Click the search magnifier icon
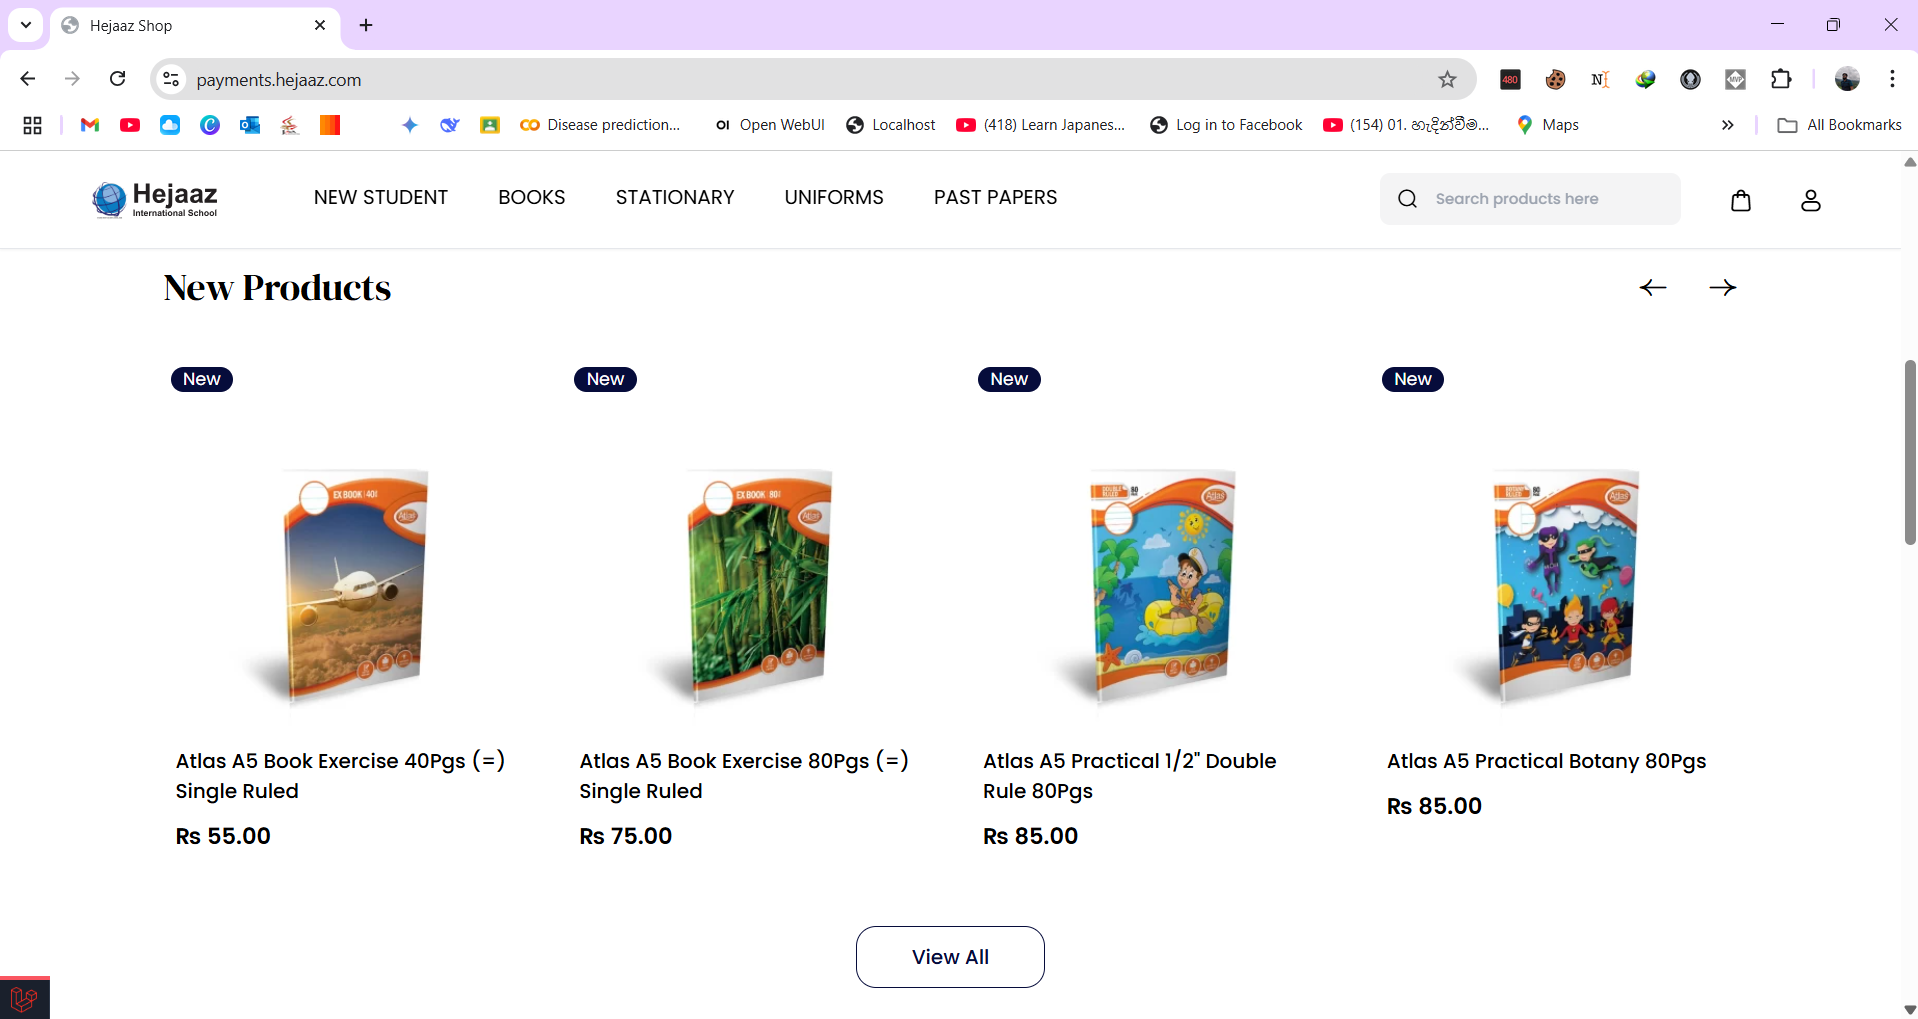Screen dimensions: 1918x1019 coord(1407,199)
